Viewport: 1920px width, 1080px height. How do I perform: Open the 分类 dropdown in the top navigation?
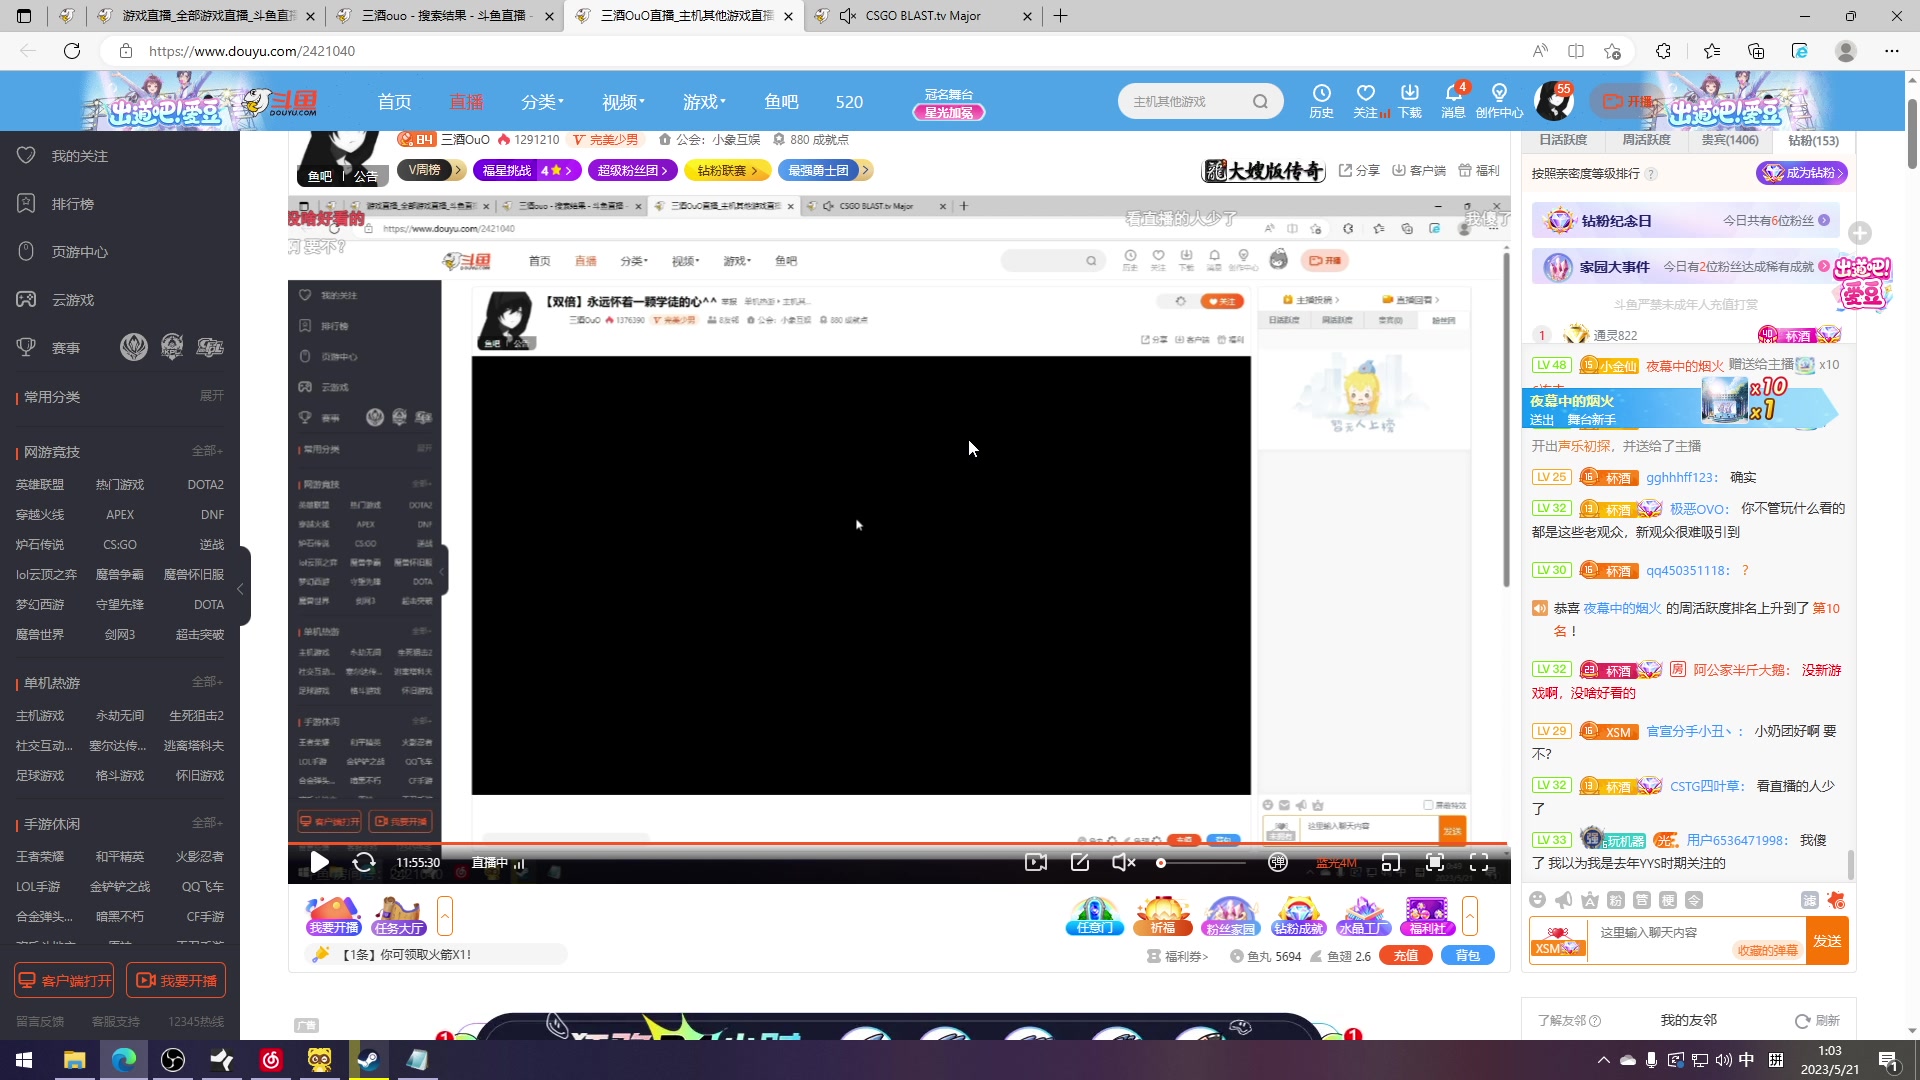click(542, 101)
